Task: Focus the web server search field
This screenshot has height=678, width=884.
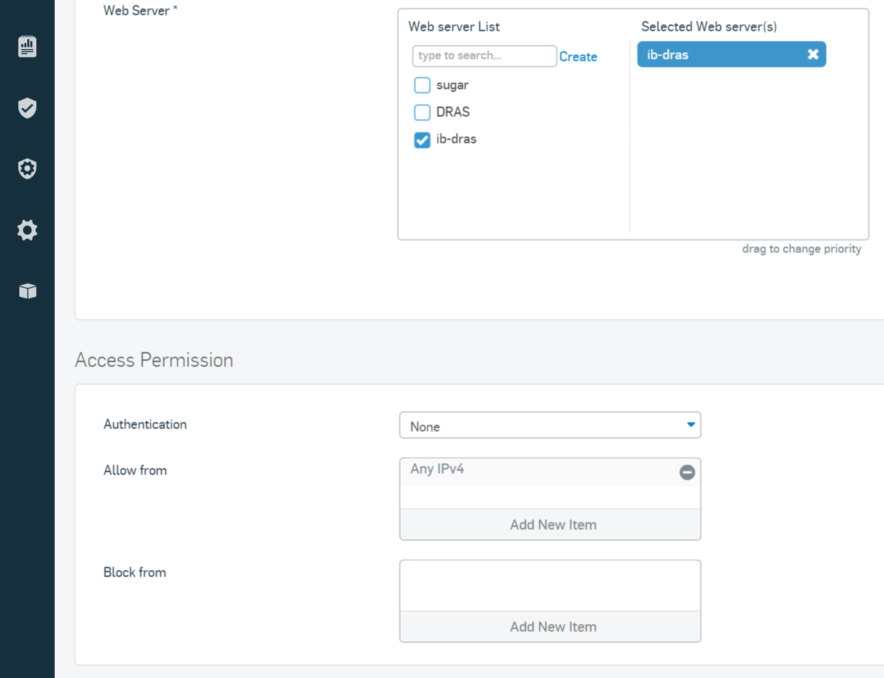Action: [x=484, y=56]
